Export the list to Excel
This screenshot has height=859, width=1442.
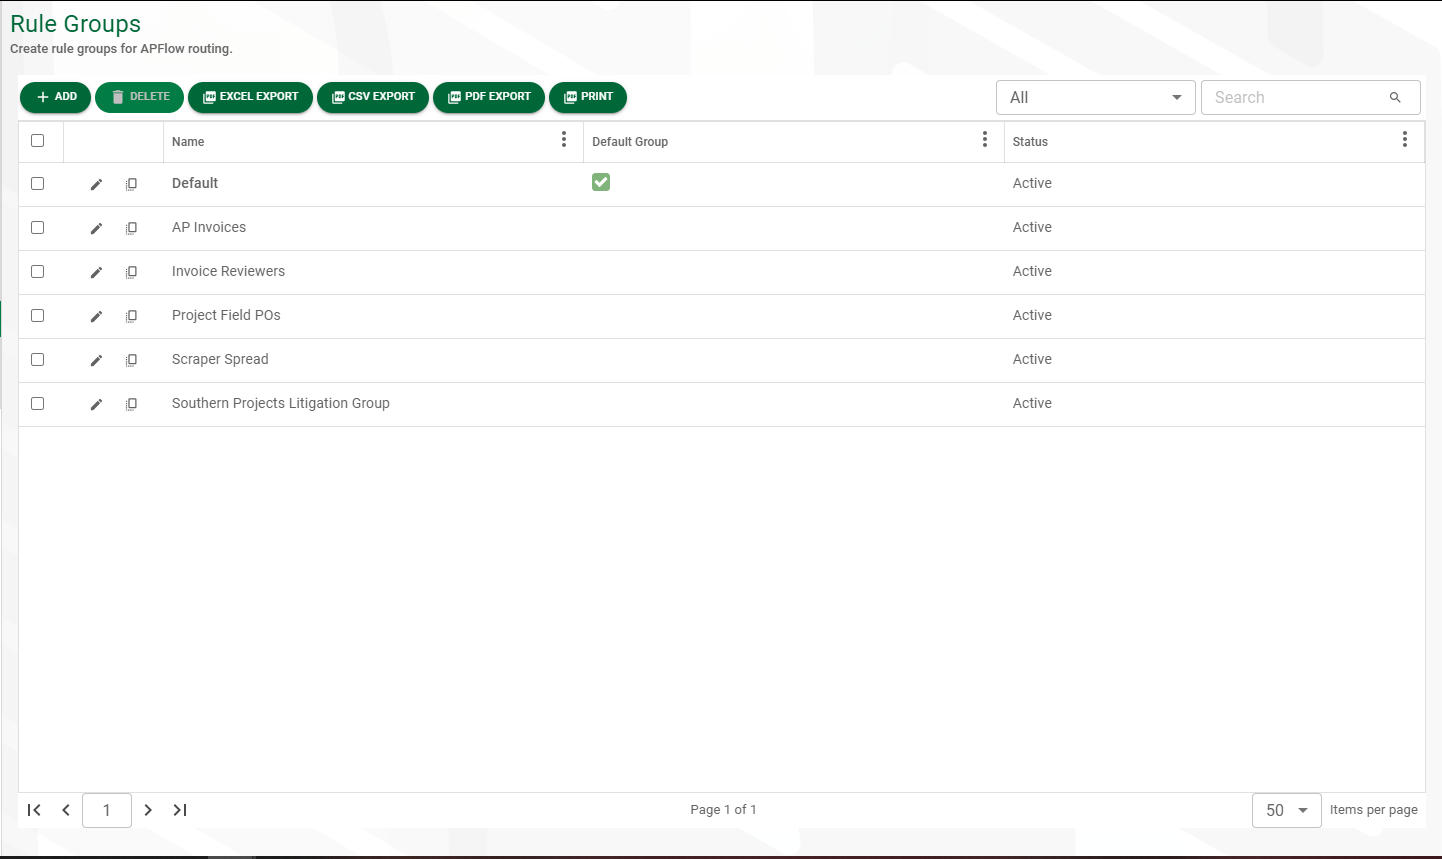(250, 97)
